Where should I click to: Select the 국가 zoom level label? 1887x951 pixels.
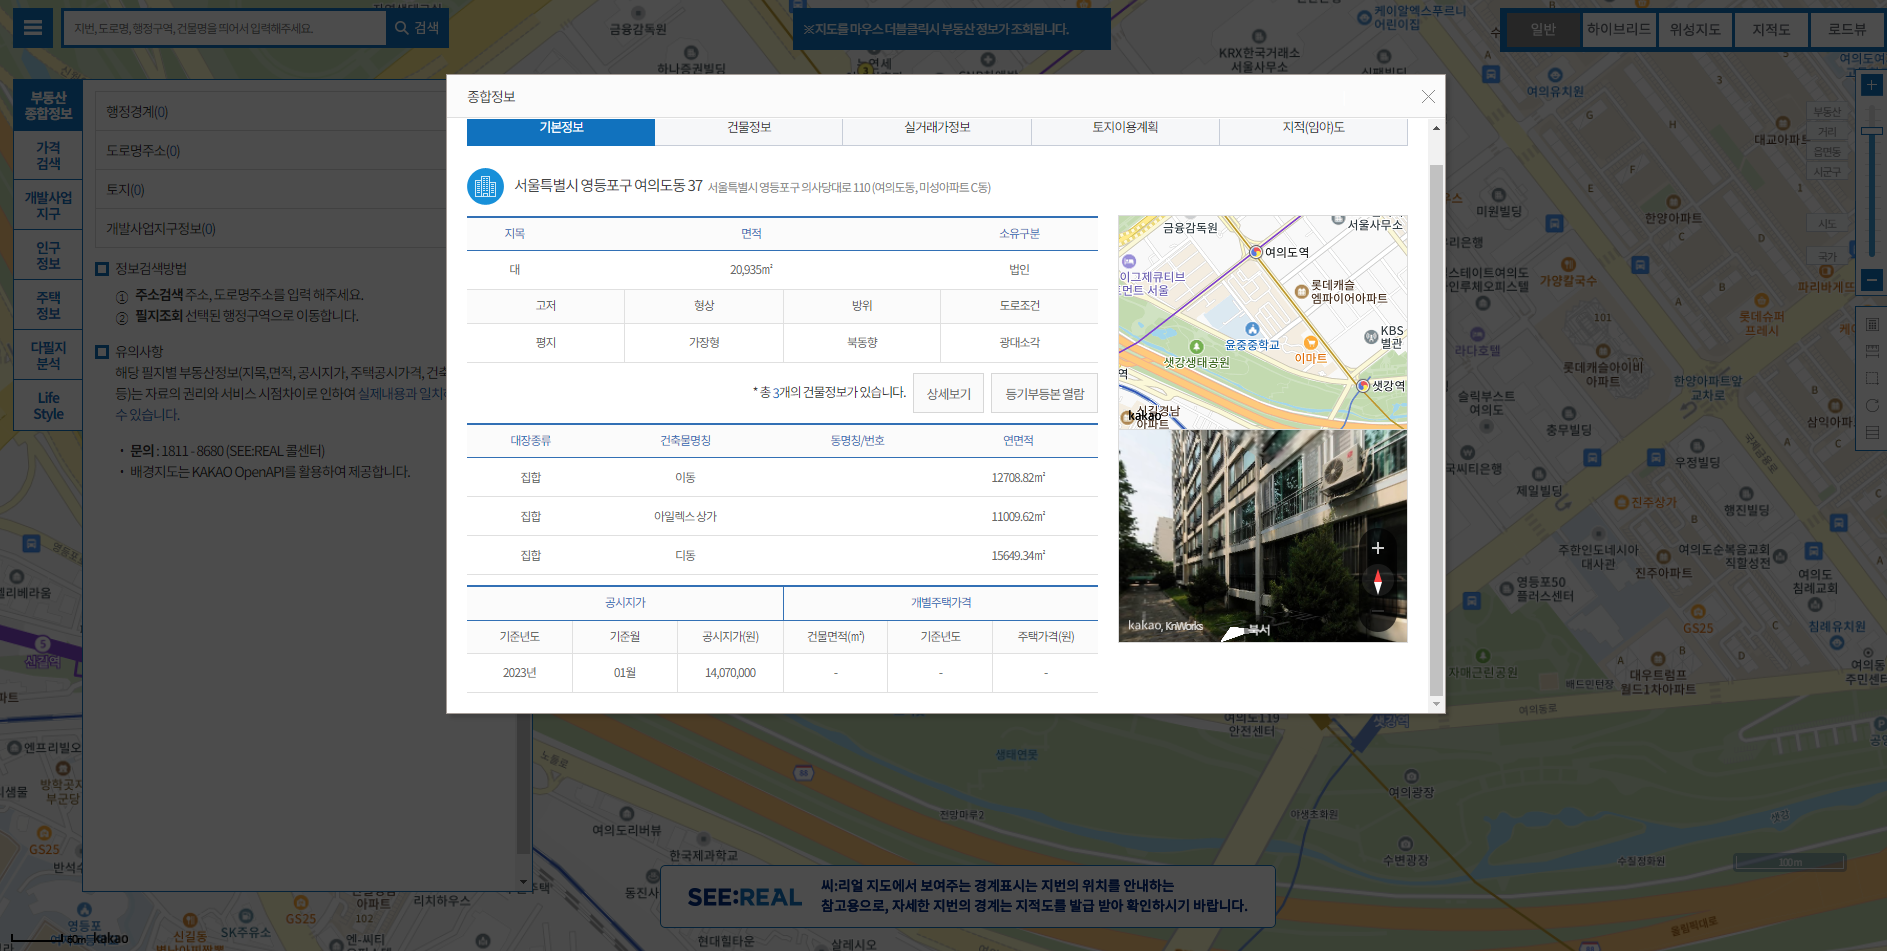pos(1827,257)
